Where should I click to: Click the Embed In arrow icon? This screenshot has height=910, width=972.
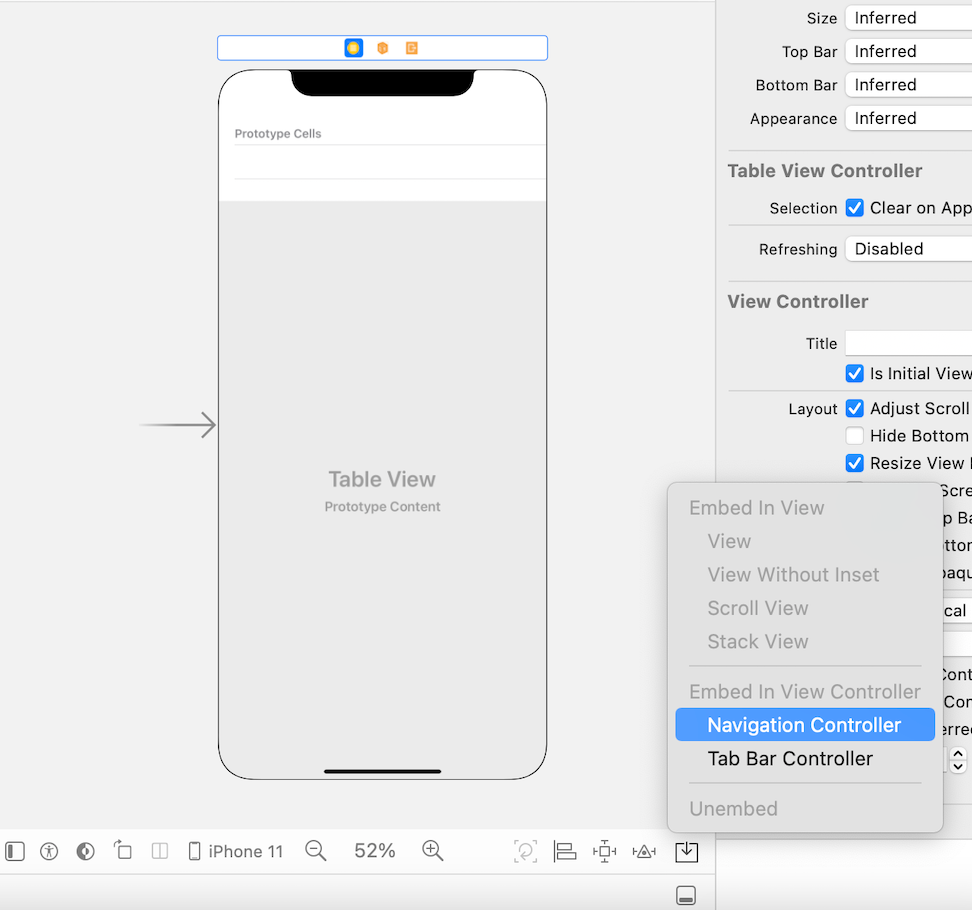point(687,851)
